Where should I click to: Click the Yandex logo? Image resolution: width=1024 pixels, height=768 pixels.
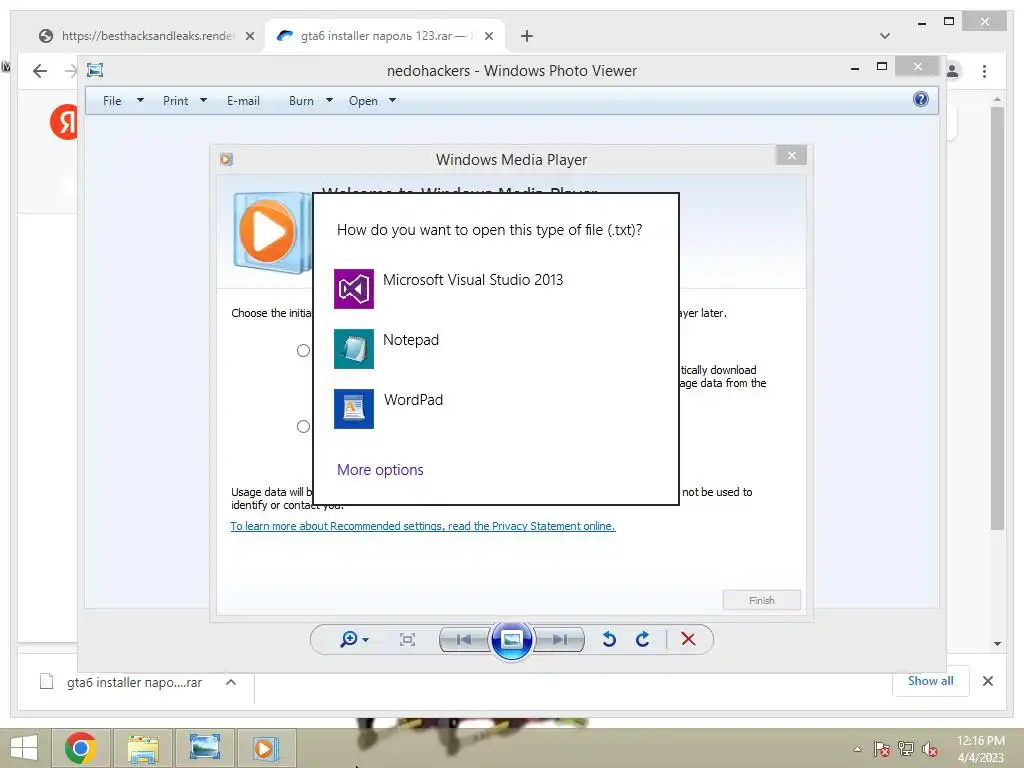pos(63,121)
